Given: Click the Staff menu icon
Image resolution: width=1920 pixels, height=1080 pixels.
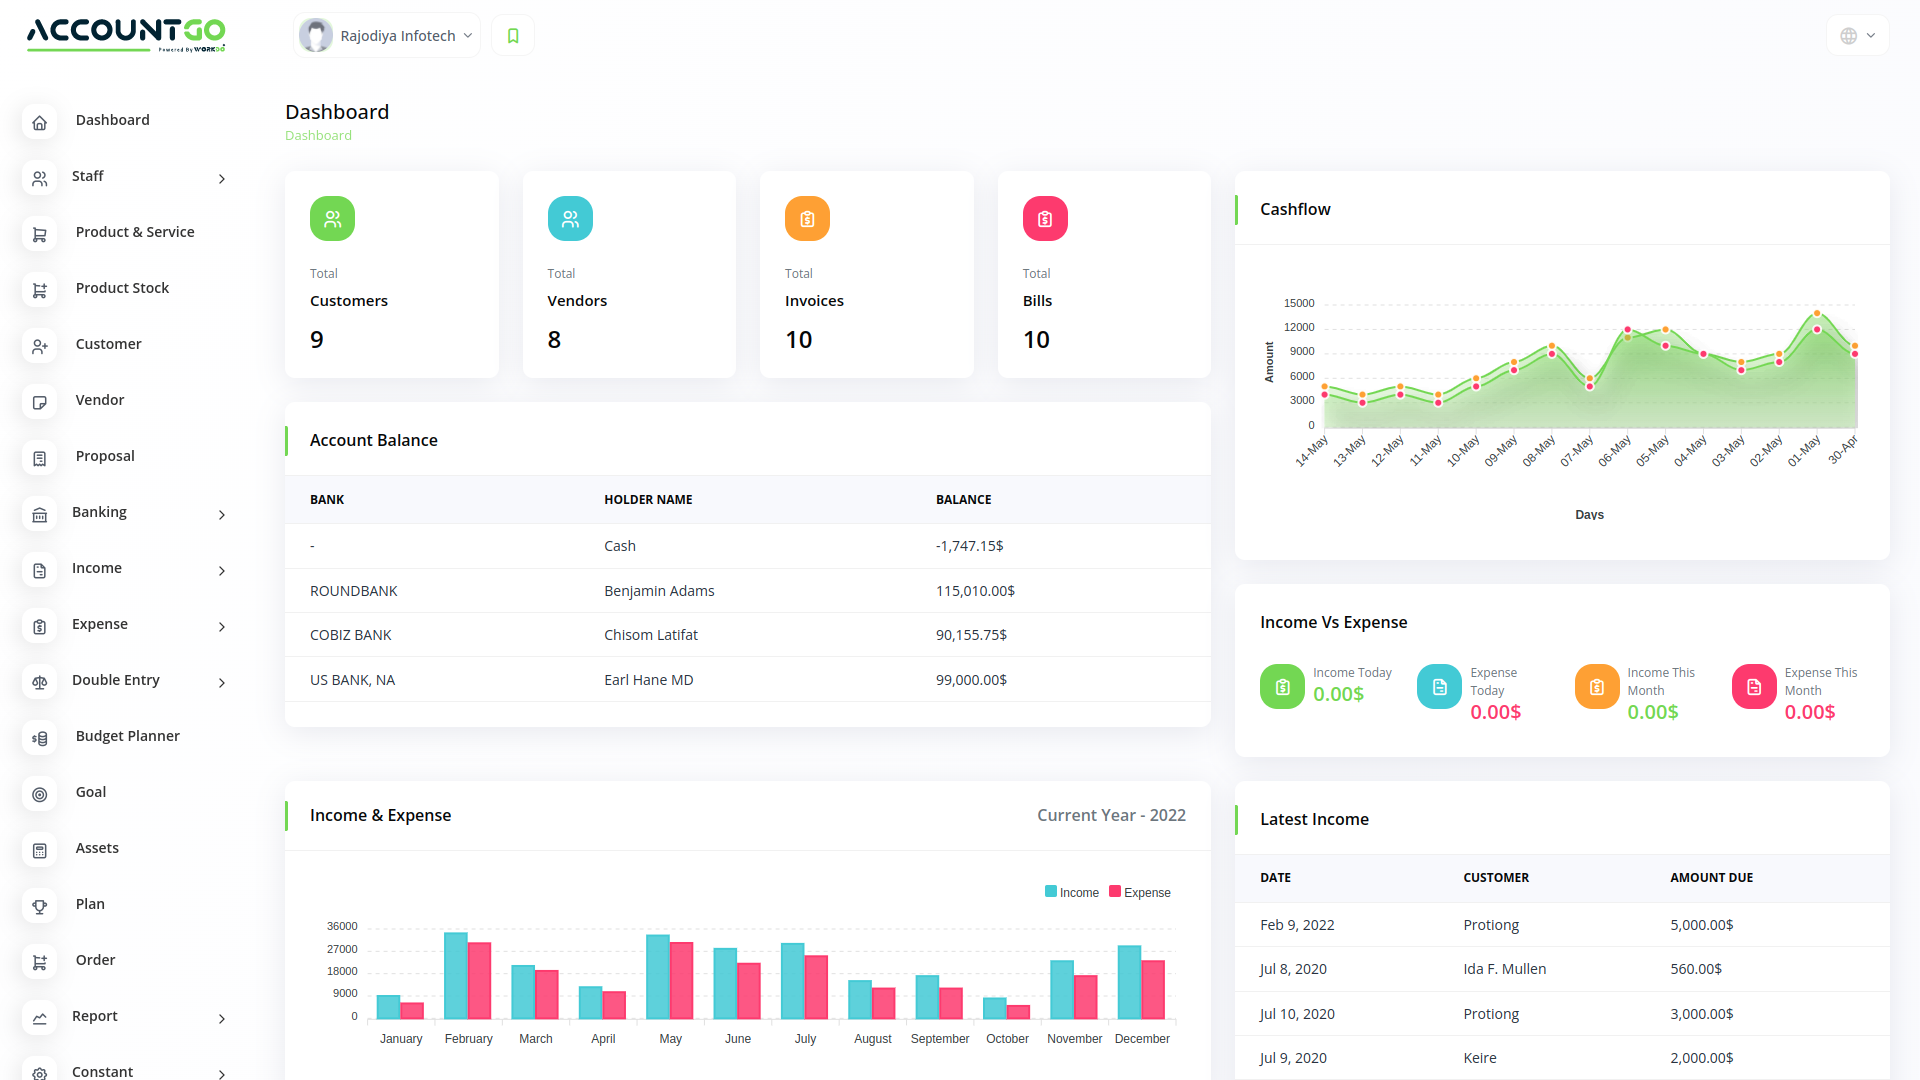Looking at the screenshot, I should 38,175.
